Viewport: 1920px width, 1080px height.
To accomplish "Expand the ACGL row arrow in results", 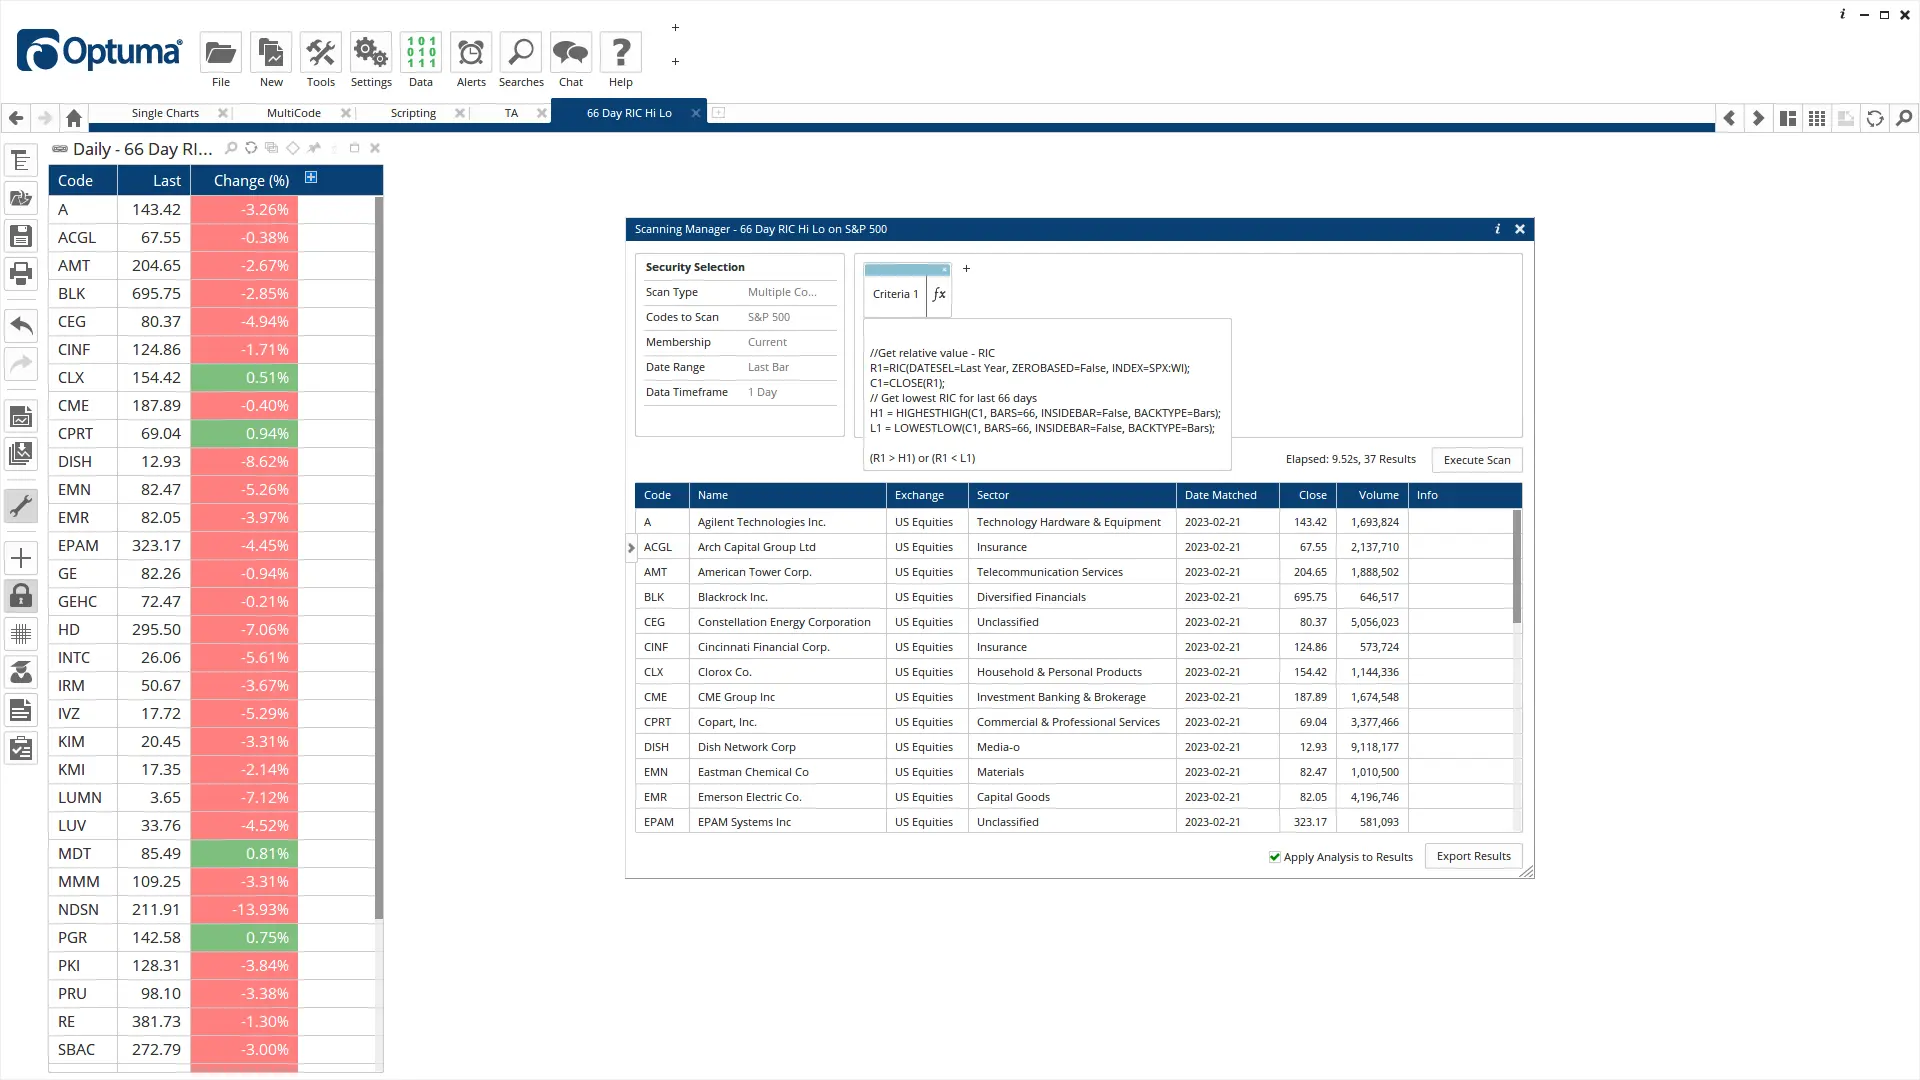I will point(631,548).
